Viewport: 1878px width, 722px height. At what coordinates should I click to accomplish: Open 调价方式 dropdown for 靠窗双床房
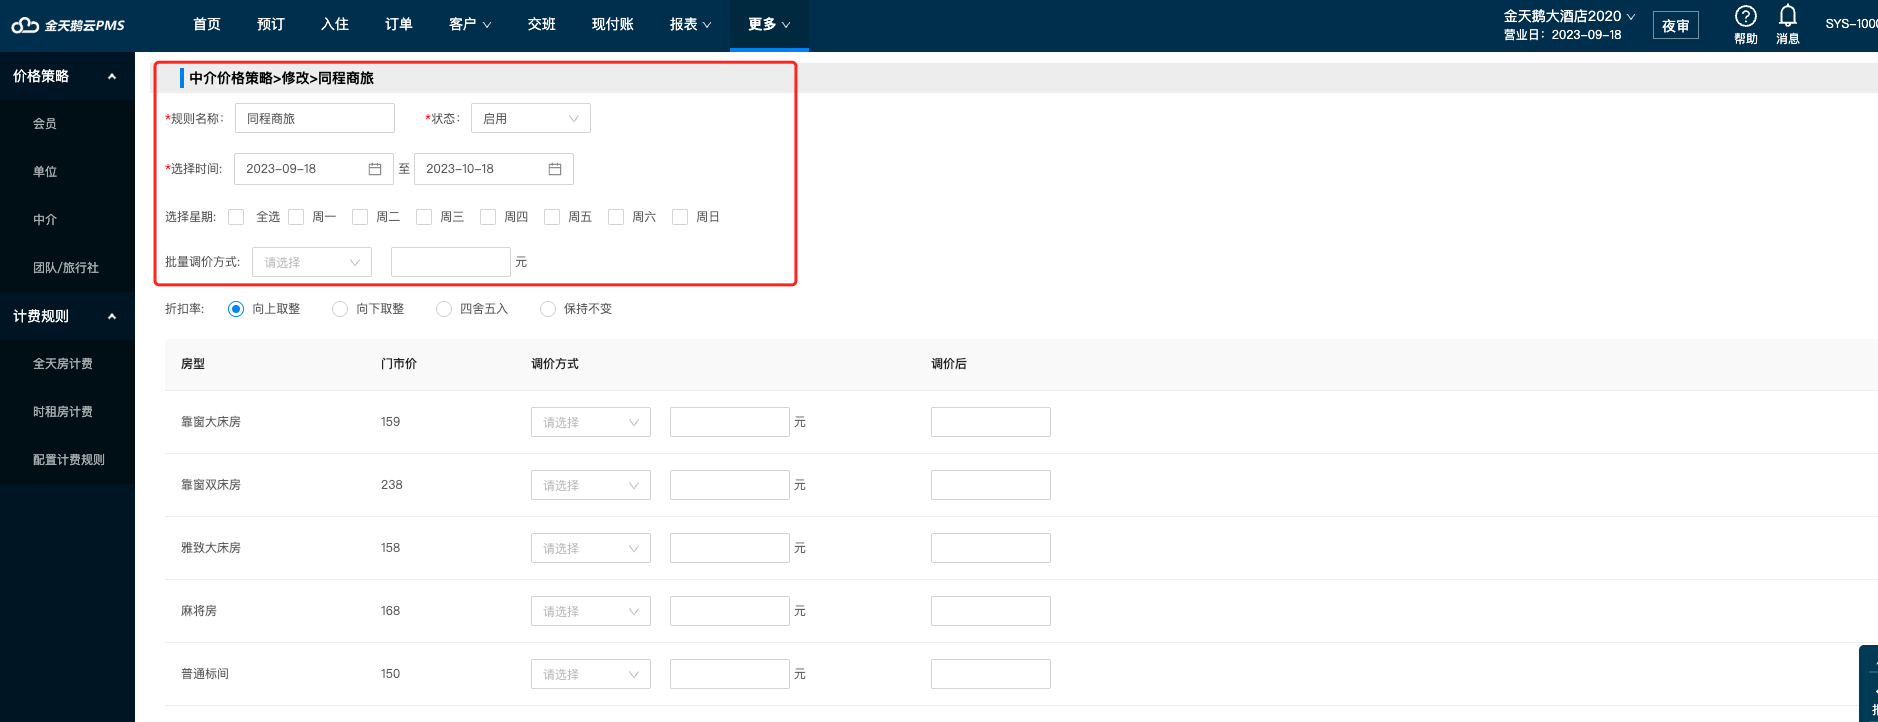[x=591, y=485]
